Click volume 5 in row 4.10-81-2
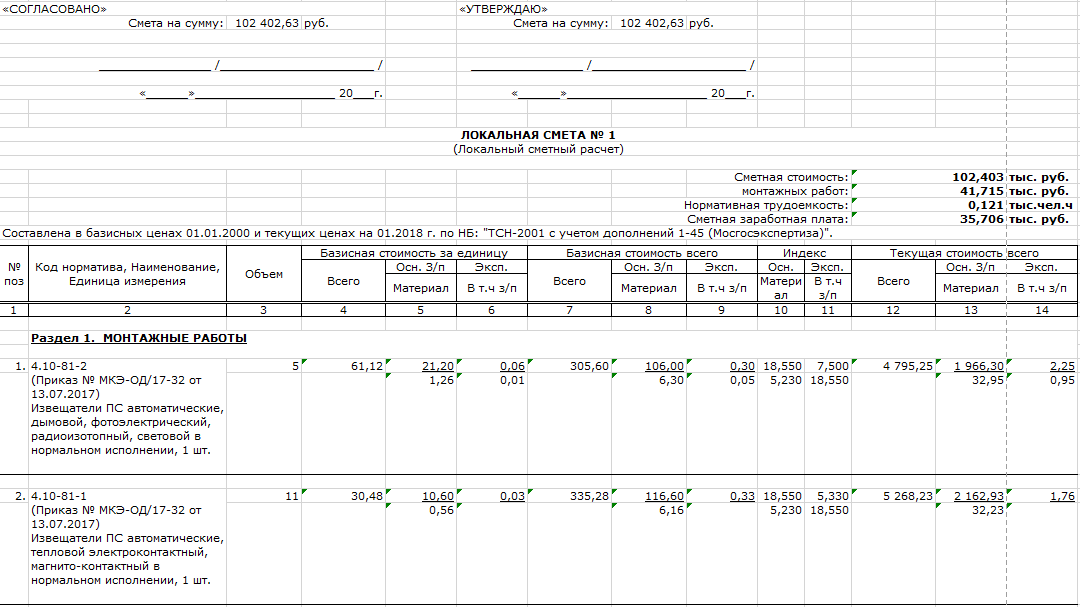The height and width of the screenshot is (607, 1080). coord(295,366)
